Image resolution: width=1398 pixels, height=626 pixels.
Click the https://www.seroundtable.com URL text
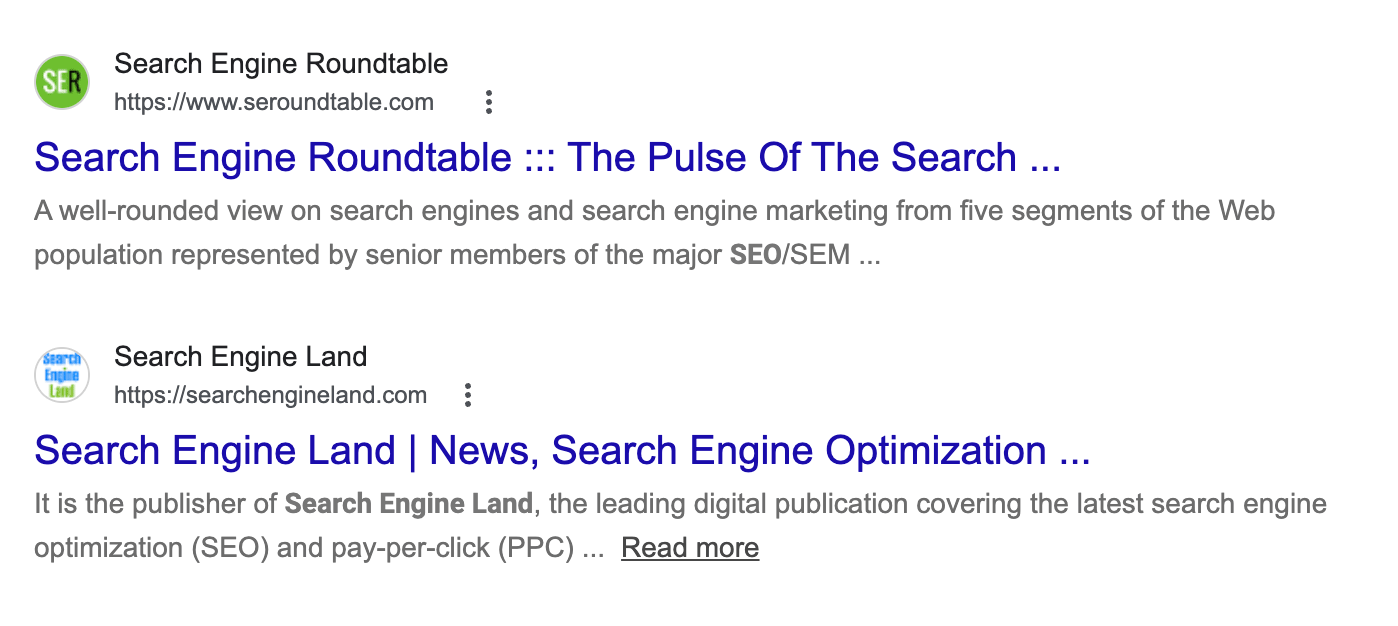274,102
